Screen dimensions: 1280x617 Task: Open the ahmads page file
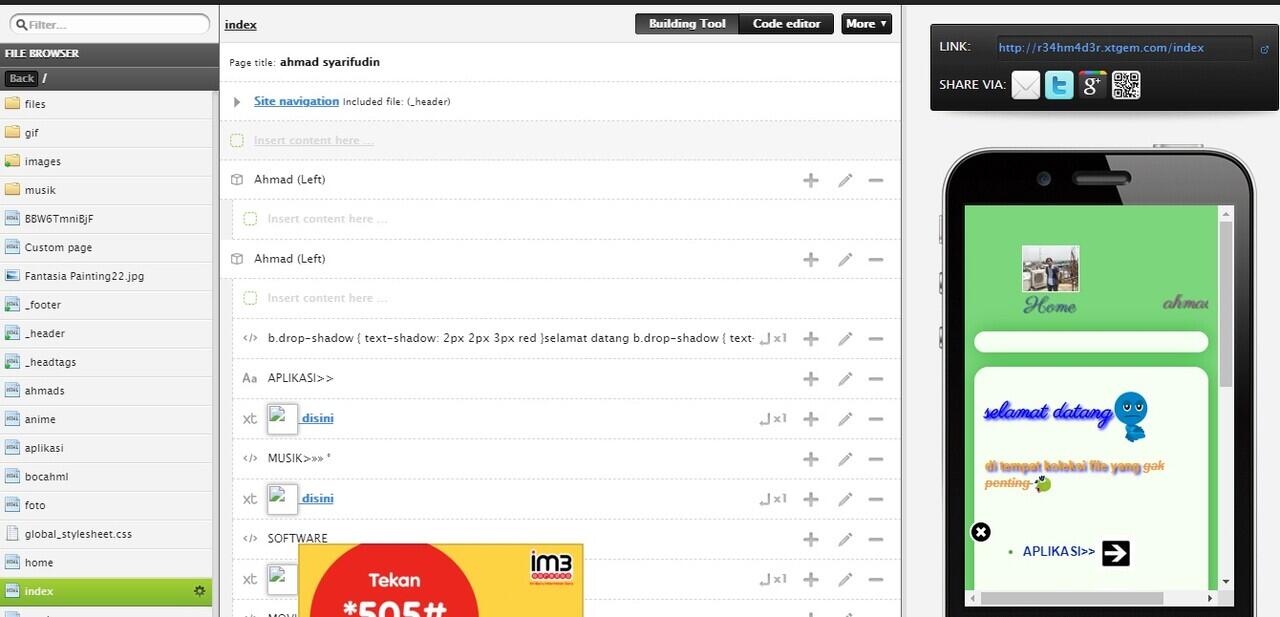click(106, 391)
